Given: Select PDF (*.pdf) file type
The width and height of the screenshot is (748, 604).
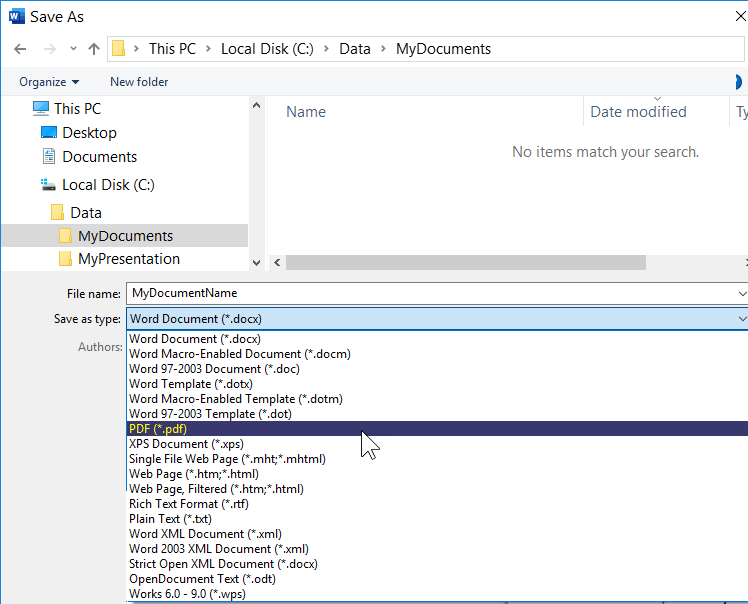Looking at the screenshot, I should [438, 429].
